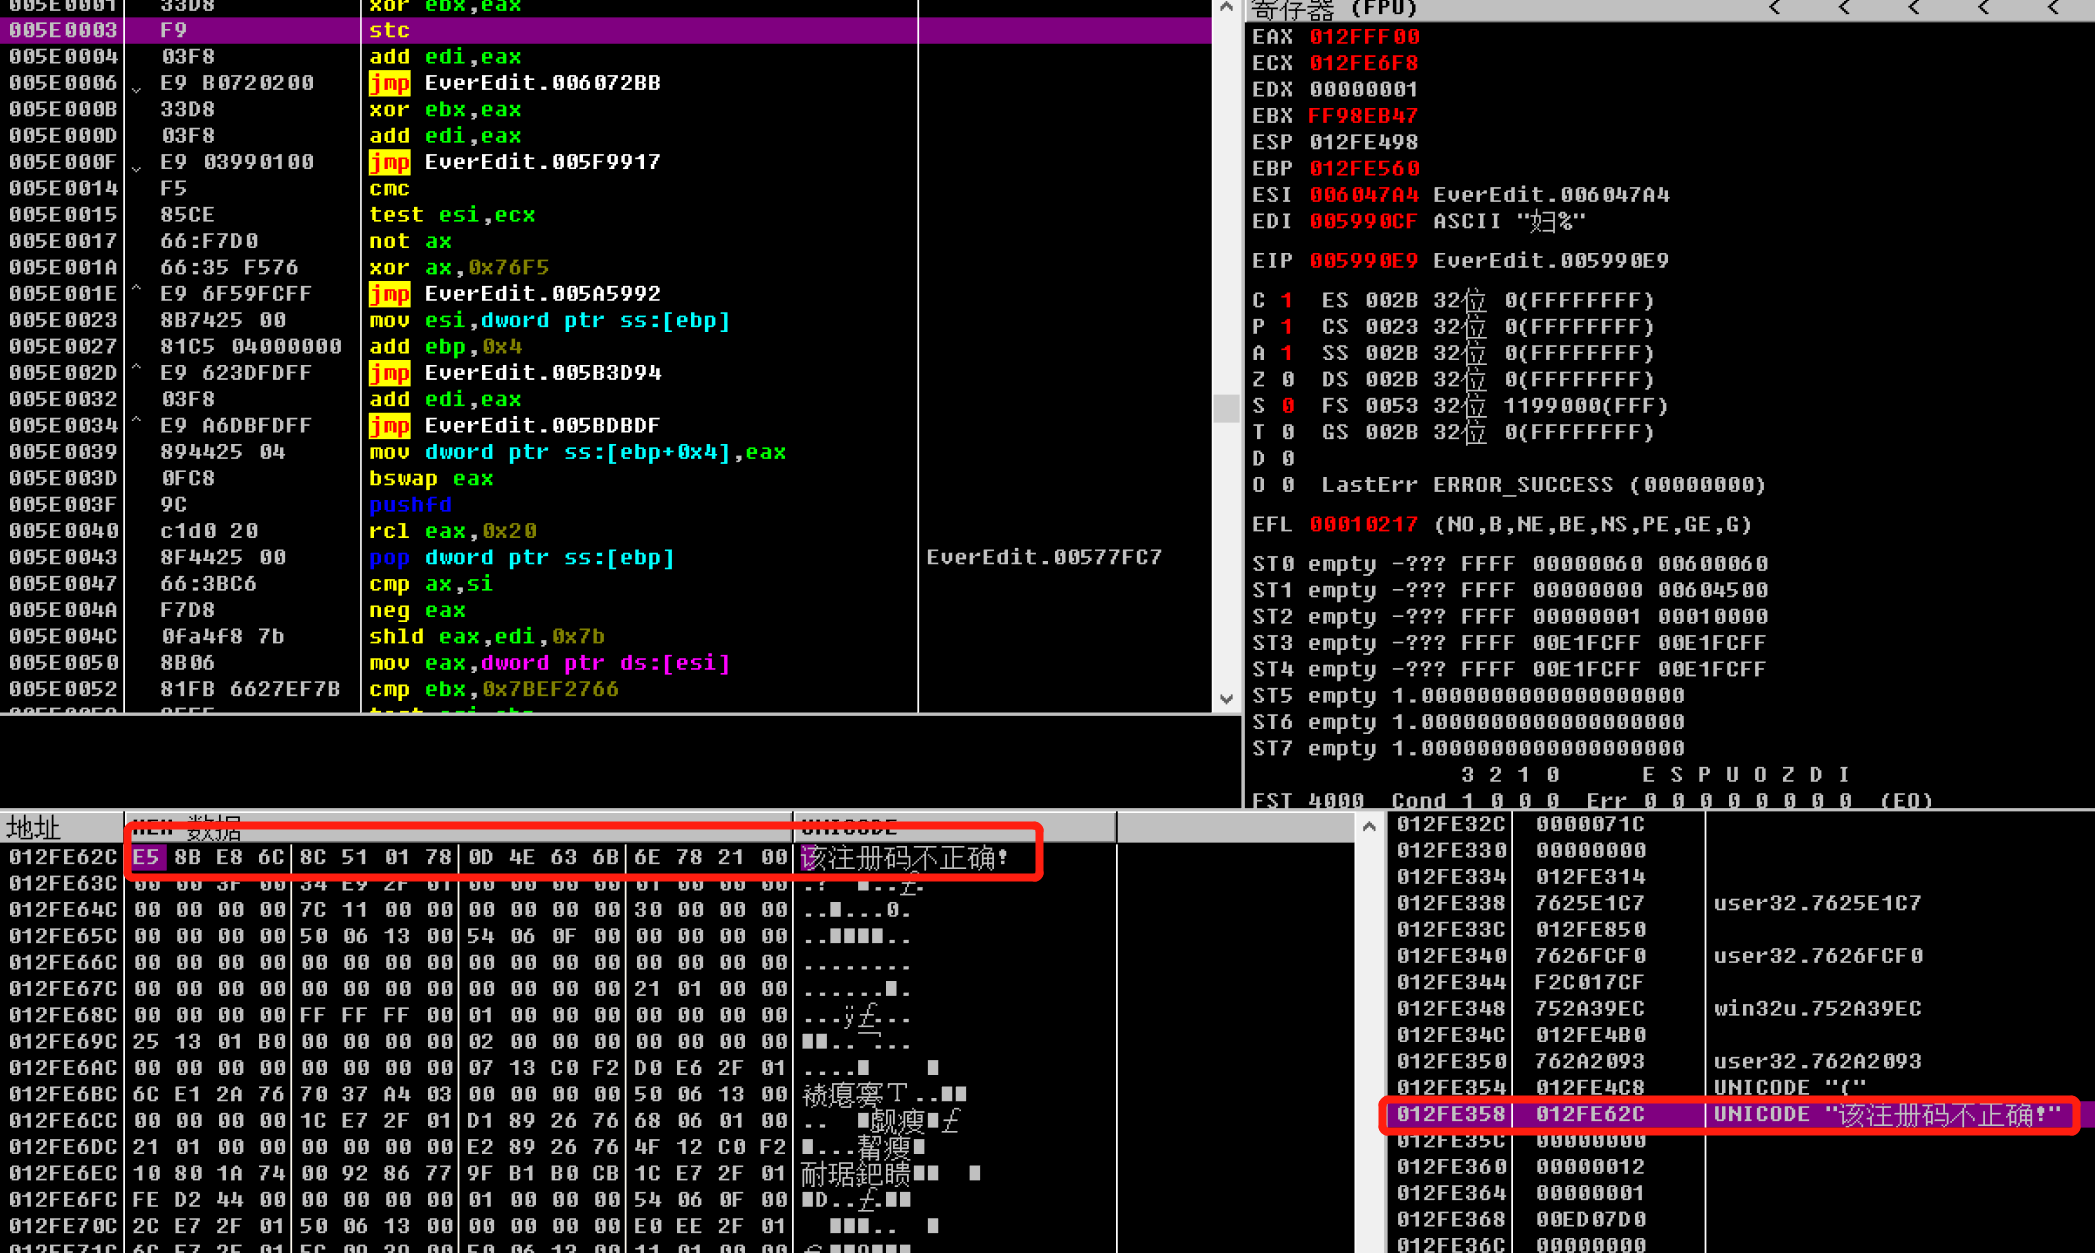Click address 005E0014 cmc row
Screen dimensions: 2095x1253
pyautogui.click(x=606, y=188)
